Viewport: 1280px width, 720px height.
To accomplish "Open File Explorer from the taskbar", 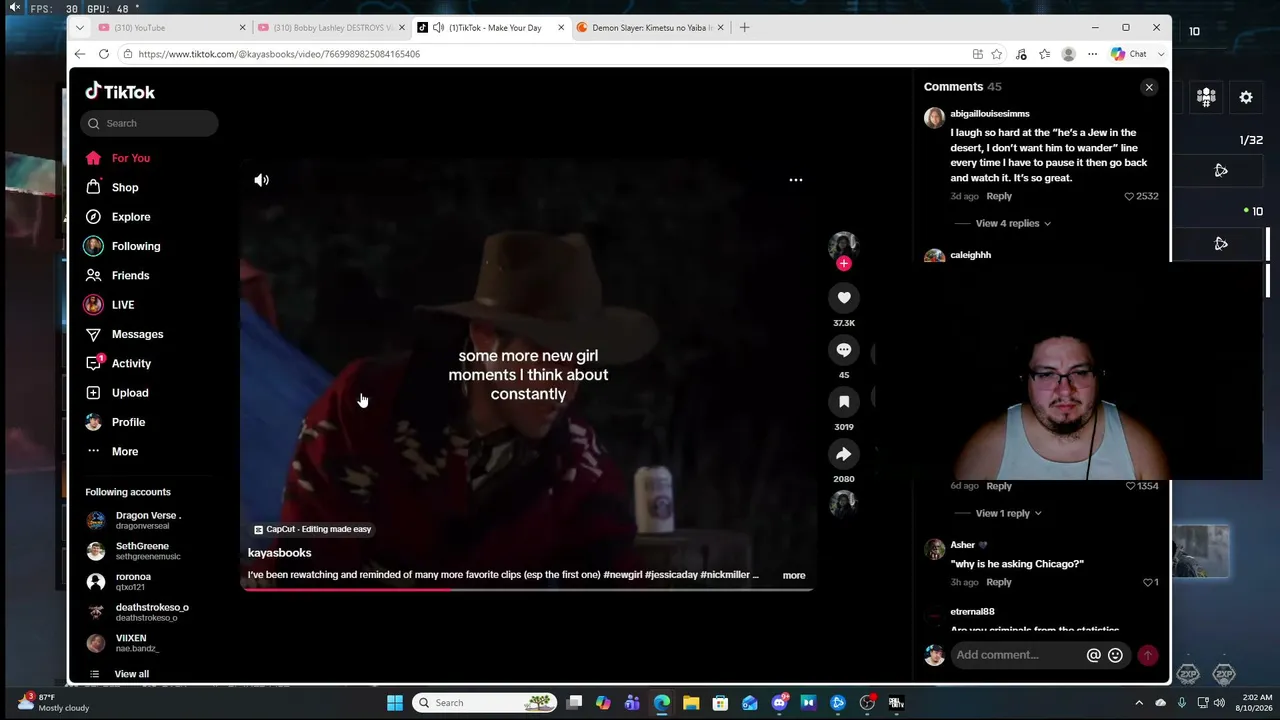I will (691, 703).
